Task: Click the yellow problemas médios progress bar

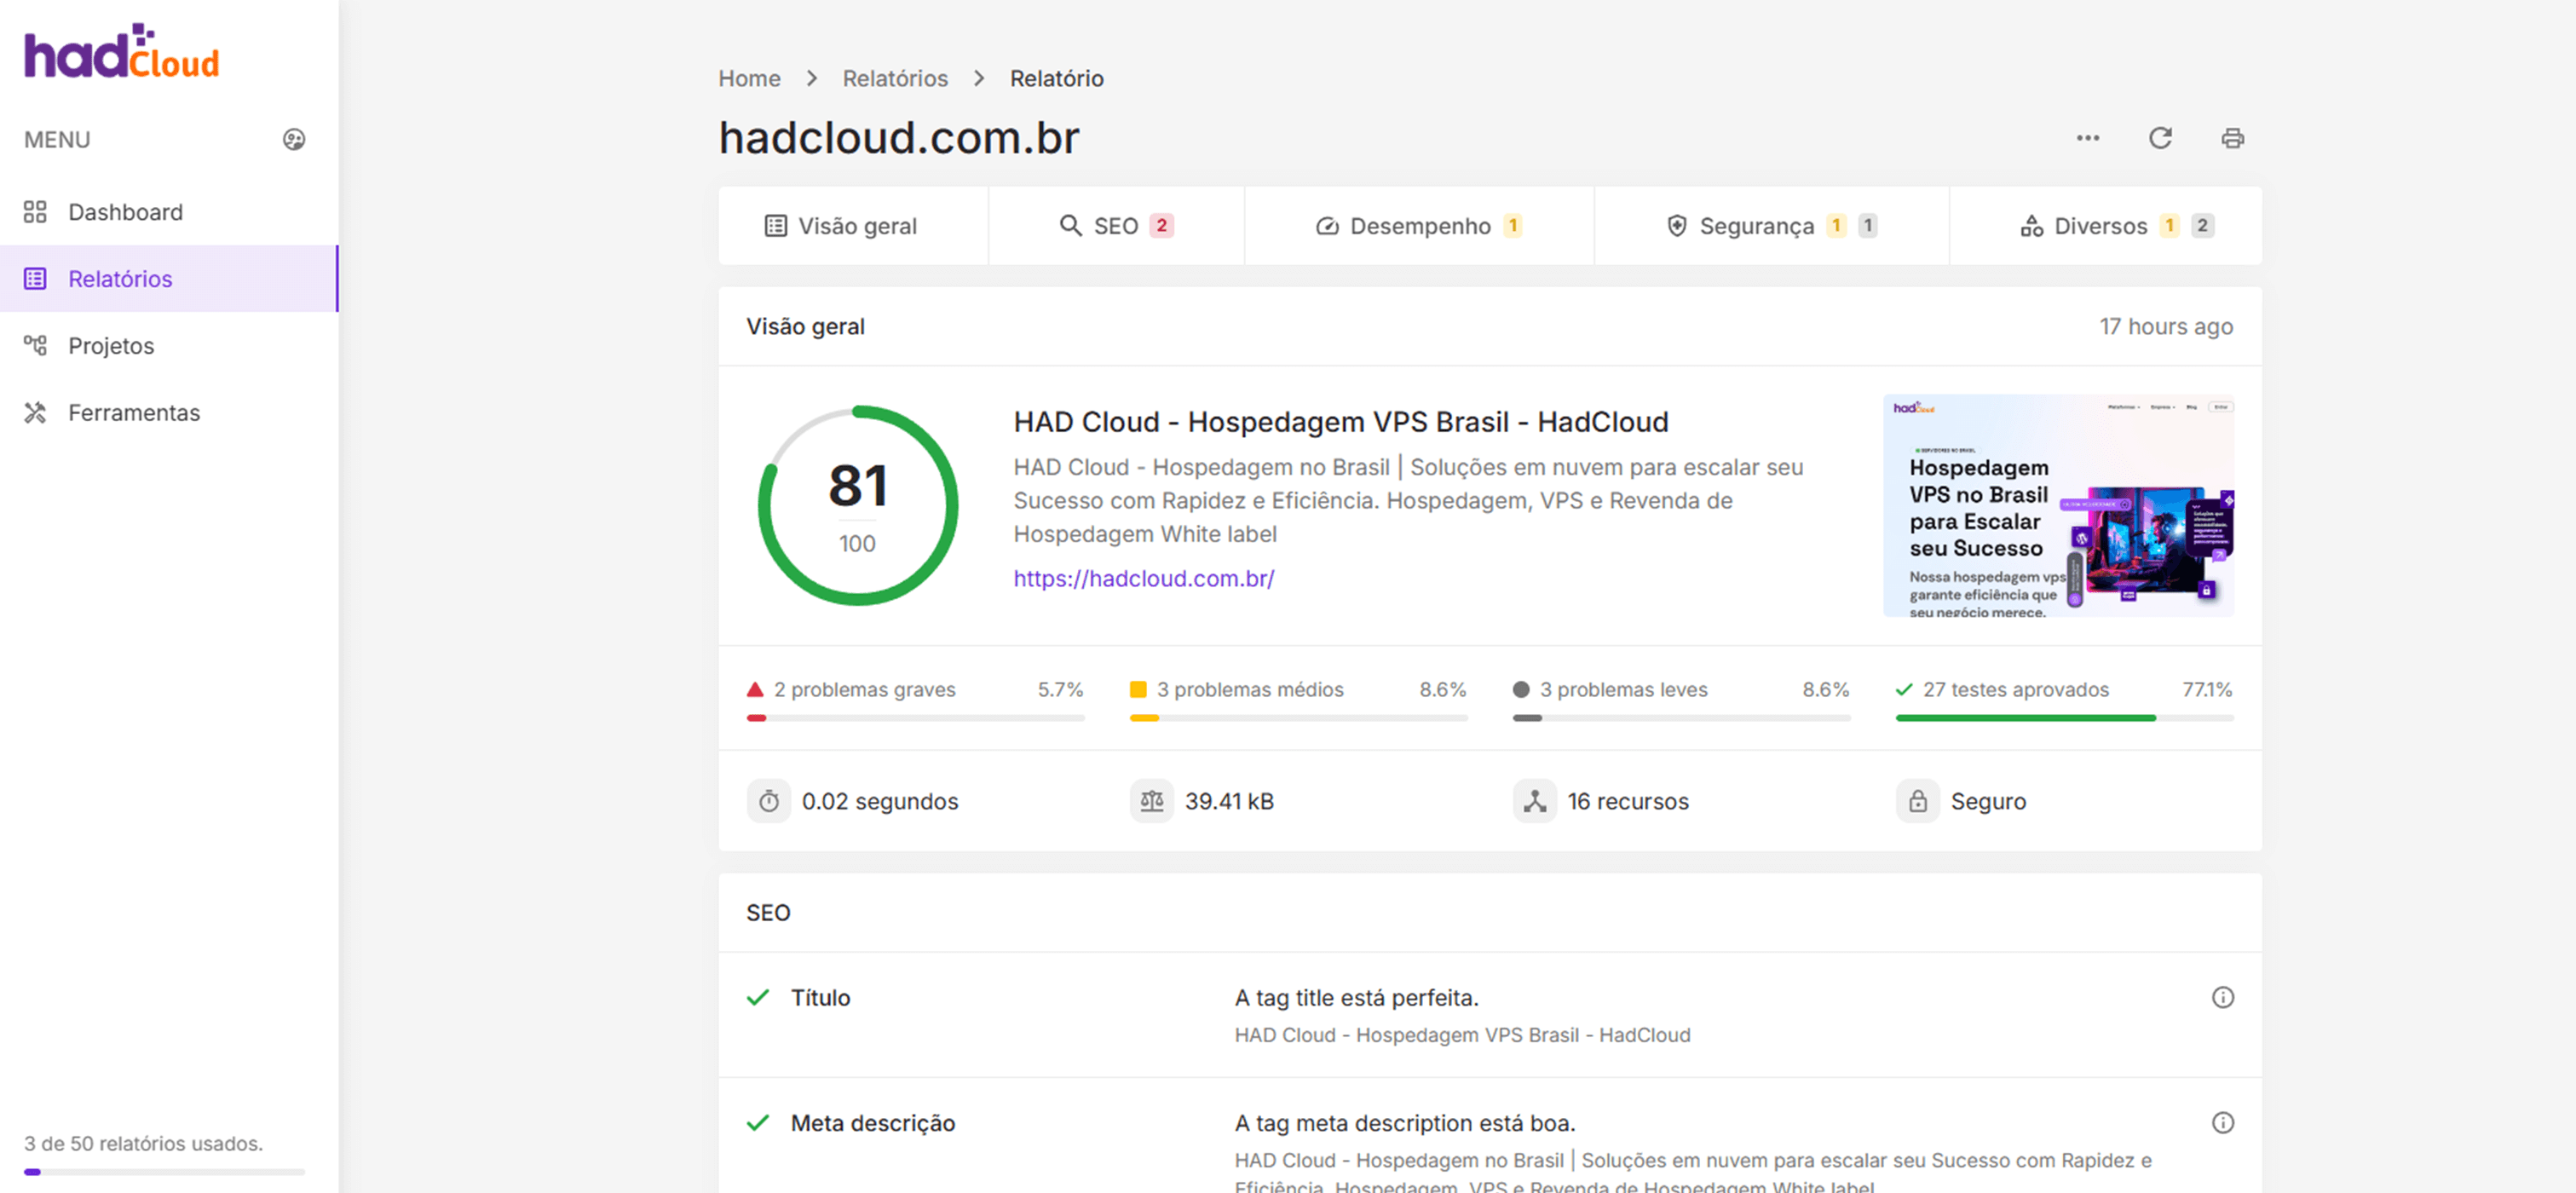Action: (1298, 718)
